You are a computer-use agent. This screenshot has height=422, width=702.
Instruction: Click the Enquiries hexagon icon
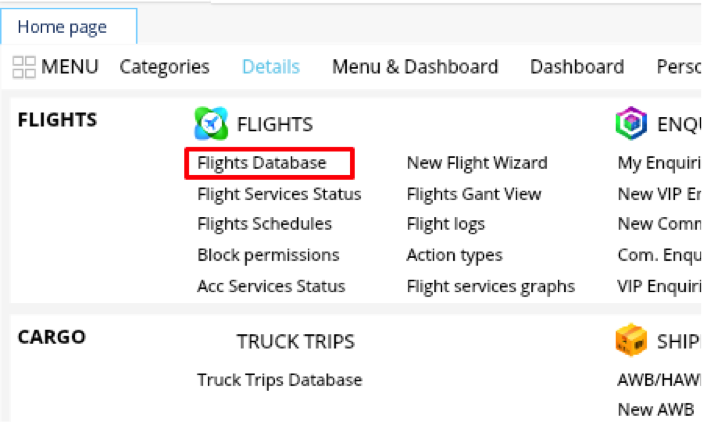631,123
